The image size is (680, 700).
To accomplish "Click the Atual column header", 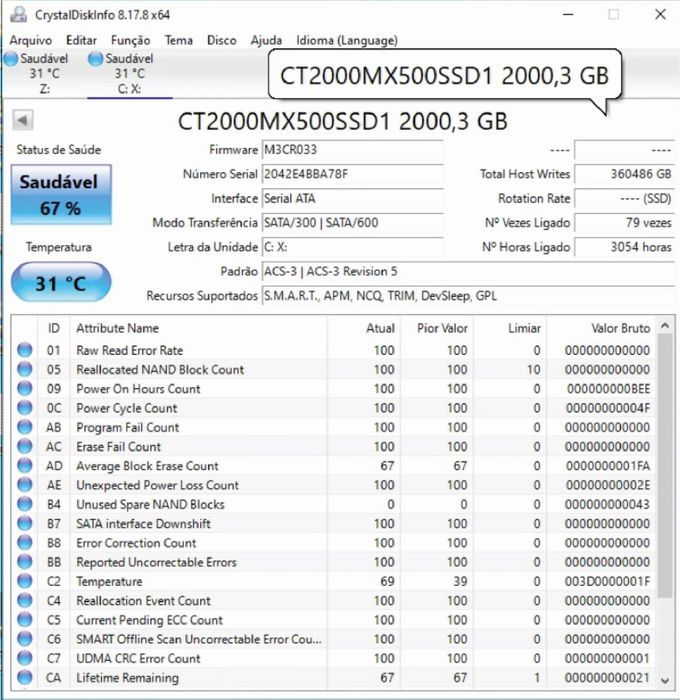I will click(364, 328).
